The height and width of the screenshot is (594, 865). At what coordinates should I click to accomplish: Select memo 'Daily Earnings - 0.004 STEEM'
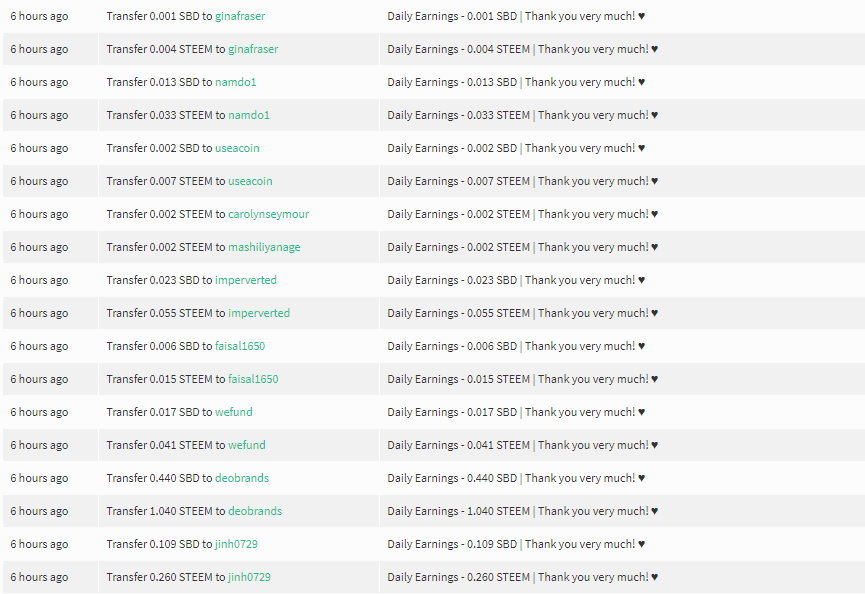[x=459, y=50]
